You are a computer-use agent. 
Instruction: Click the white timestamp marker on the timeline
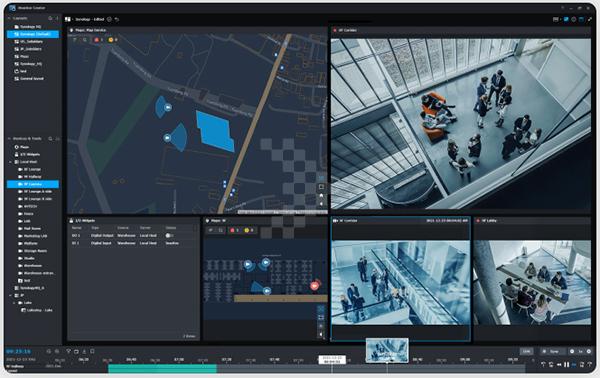(332, 360)
